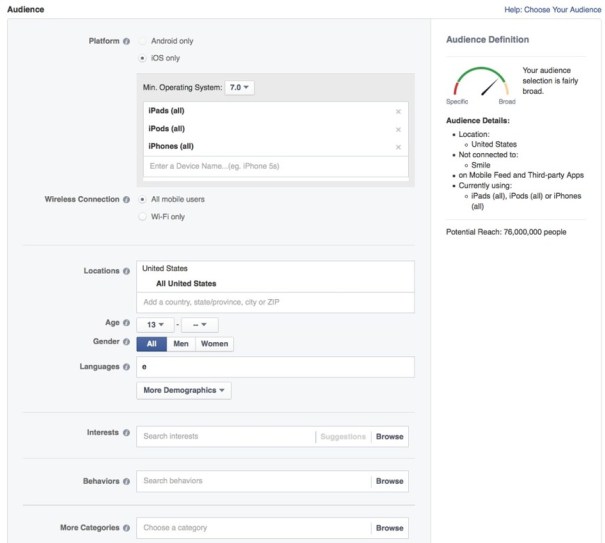
Task: Click the info icon beside Locations
Action: point(127,271)
